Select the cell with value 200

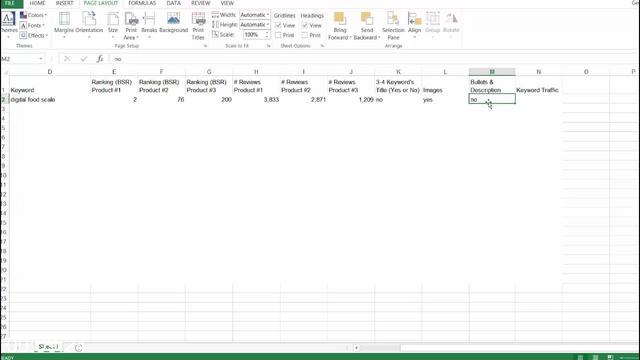(209, 100)
